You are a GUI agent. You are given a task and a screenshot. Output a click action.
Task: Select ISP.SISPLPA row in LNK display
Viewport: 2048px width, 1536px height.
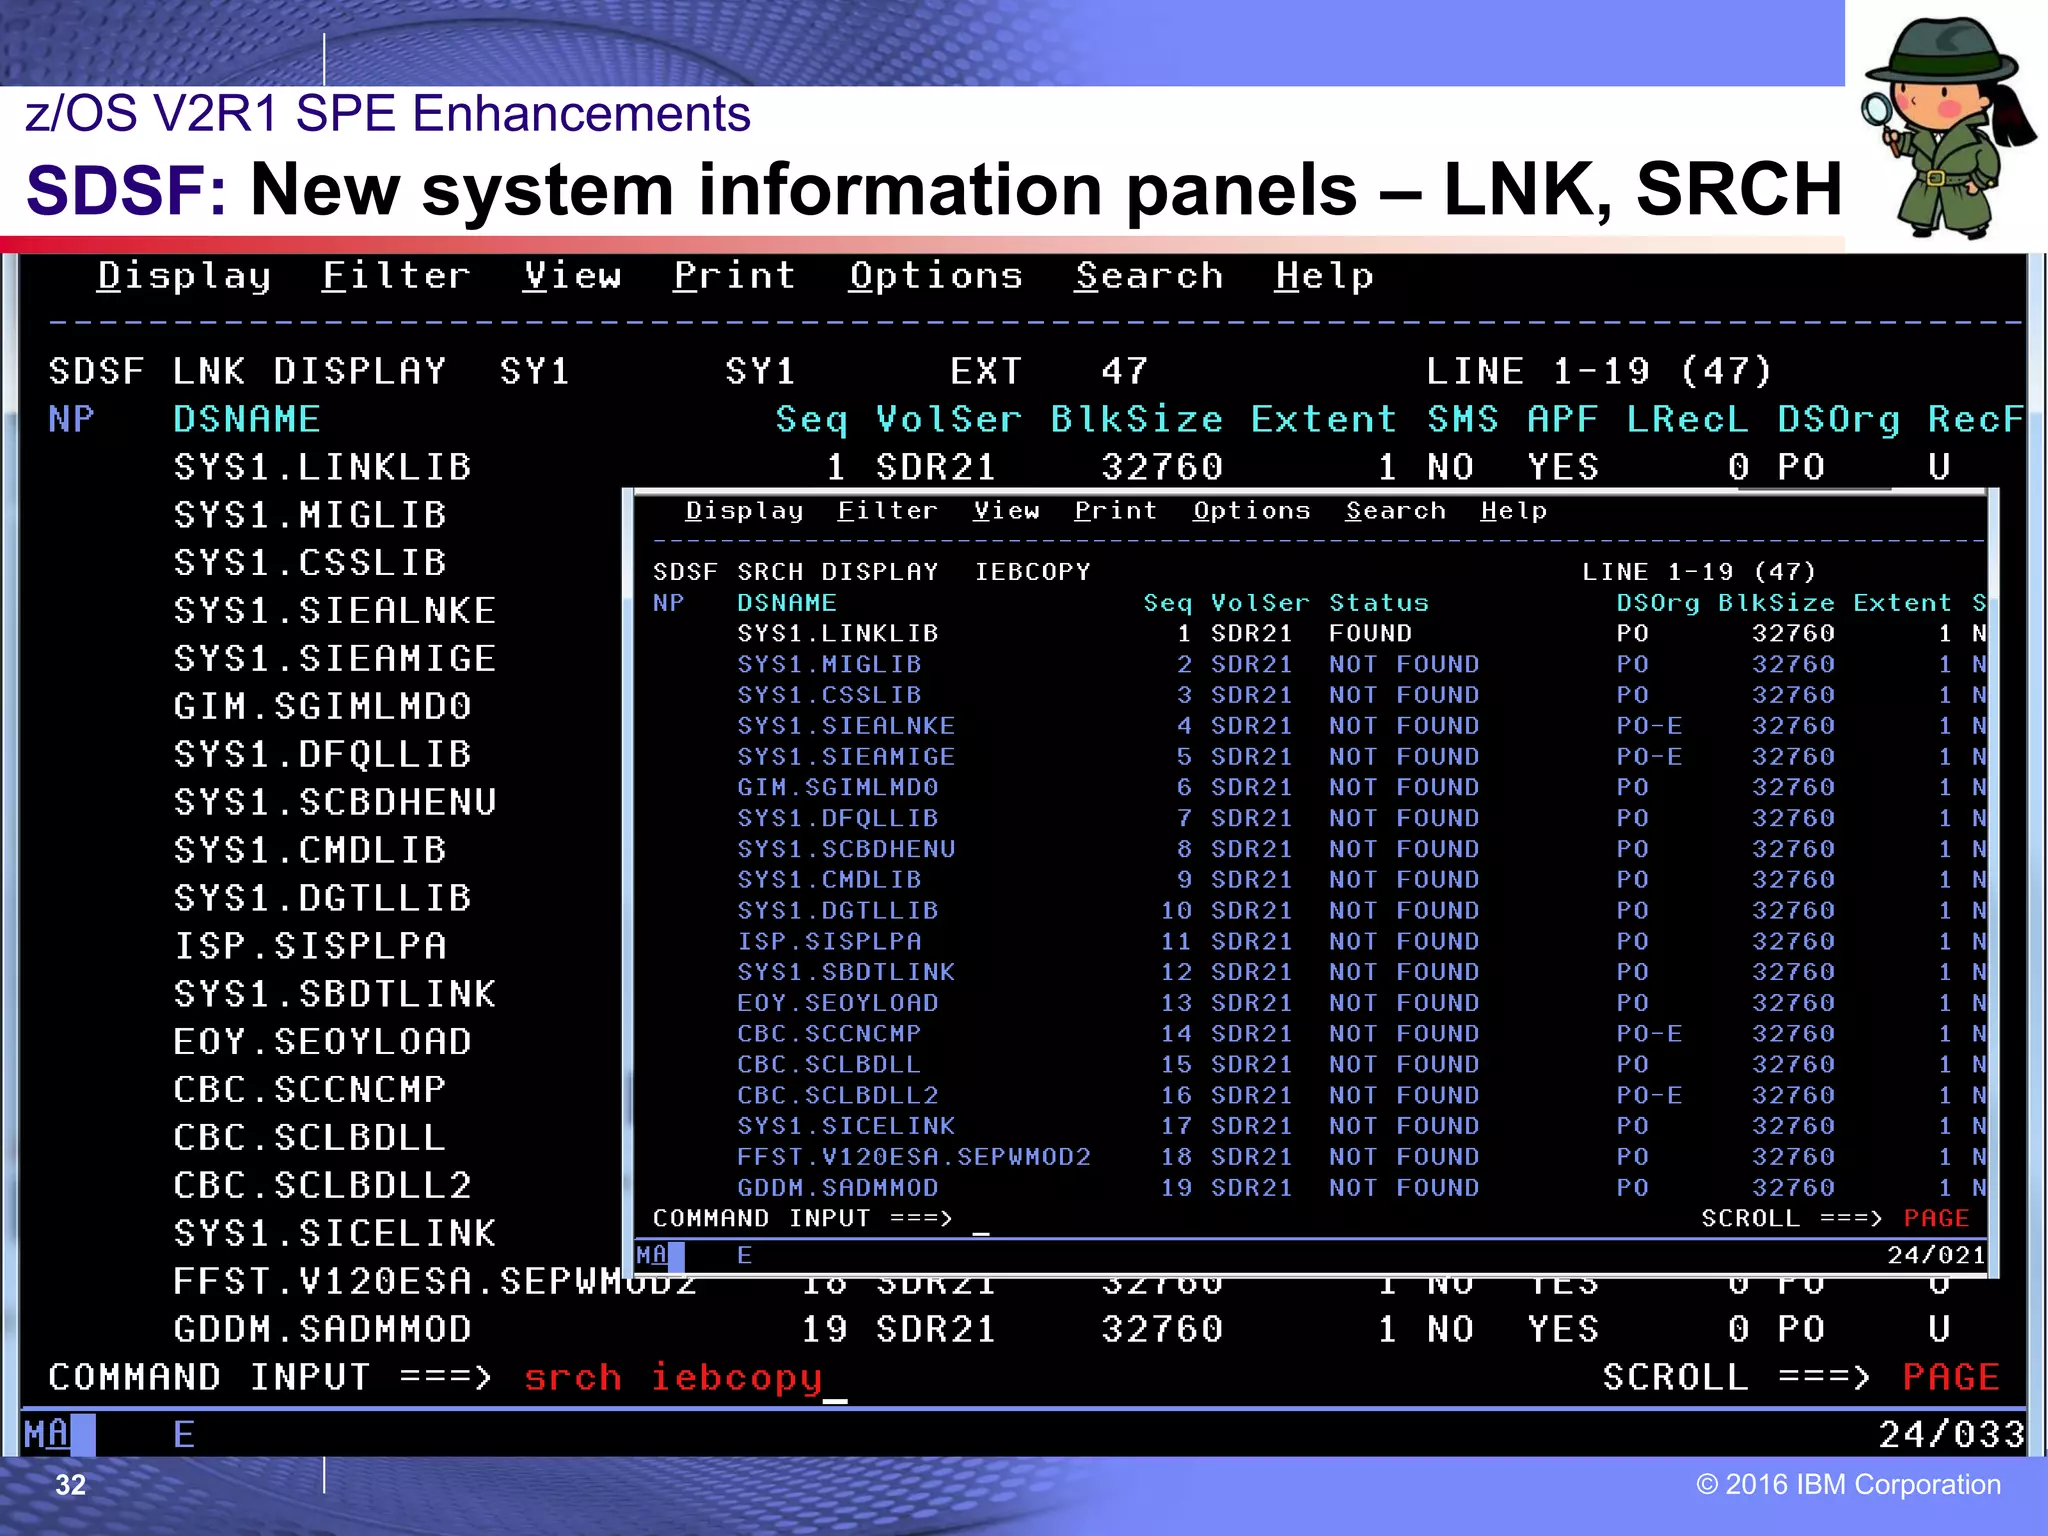[310, 946]
